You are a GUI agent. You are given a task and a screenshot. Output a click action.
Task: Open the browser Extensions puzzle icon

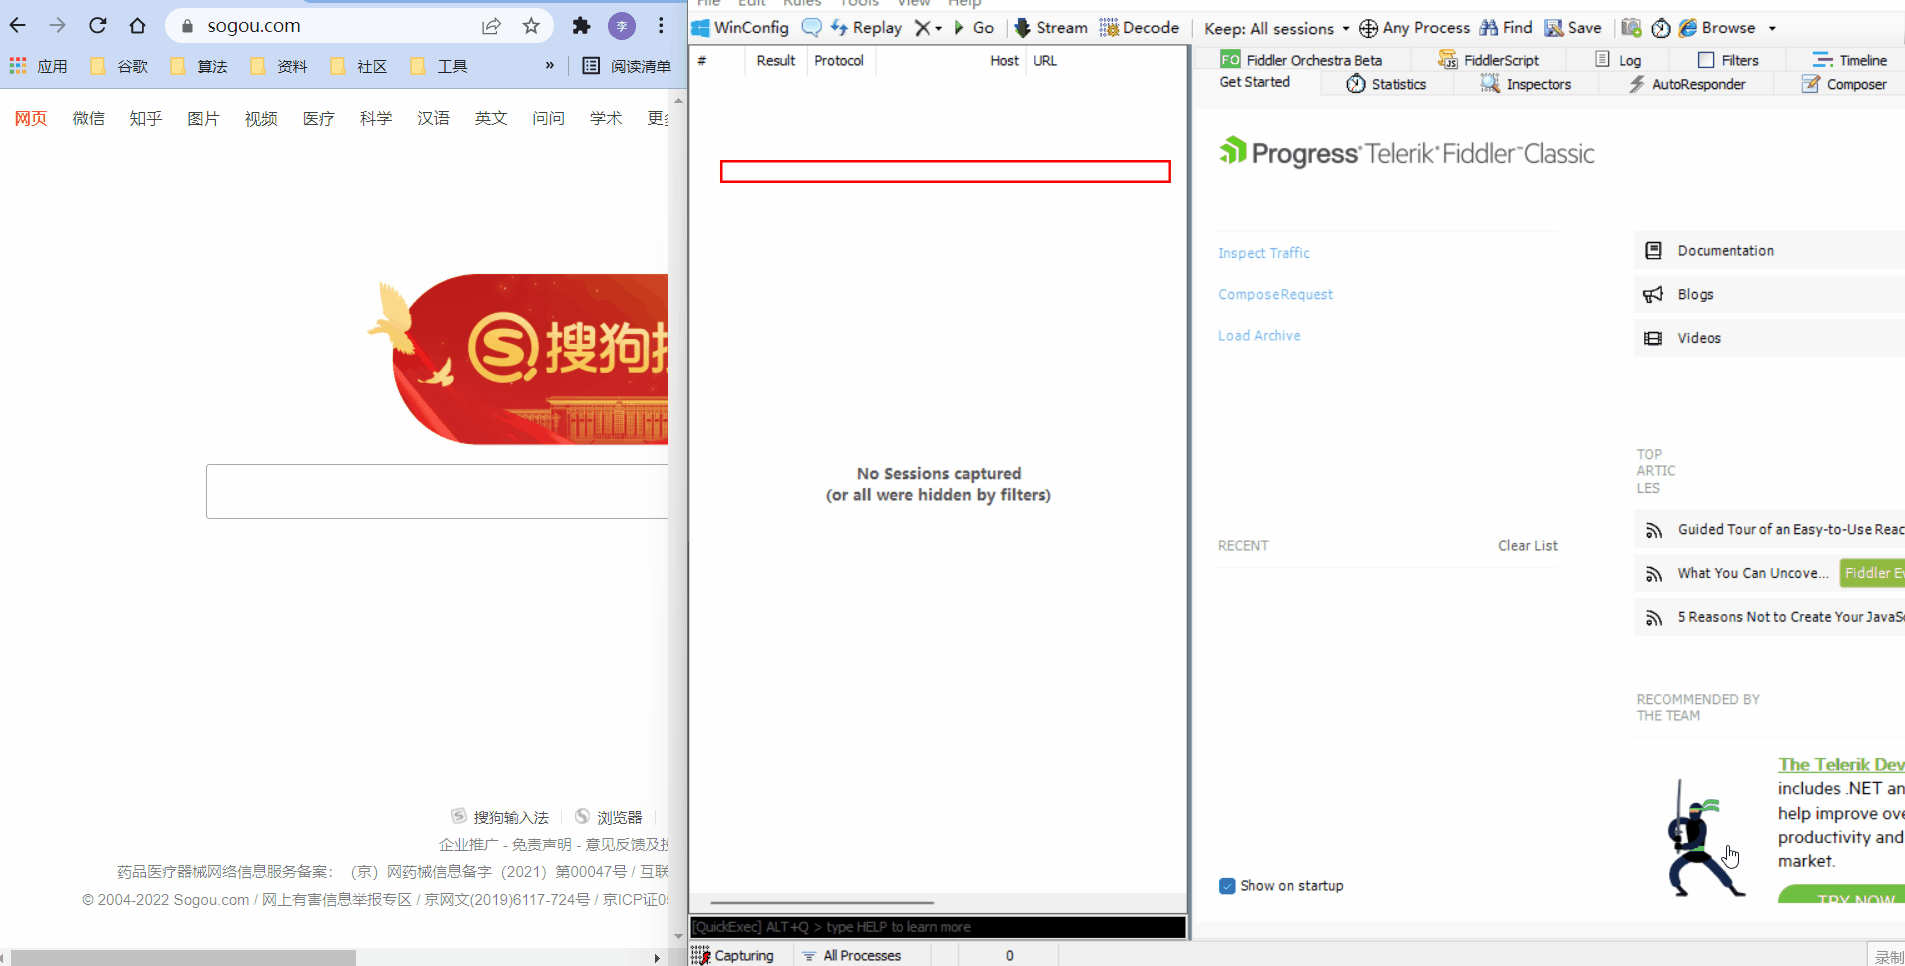tap(581, 26)
